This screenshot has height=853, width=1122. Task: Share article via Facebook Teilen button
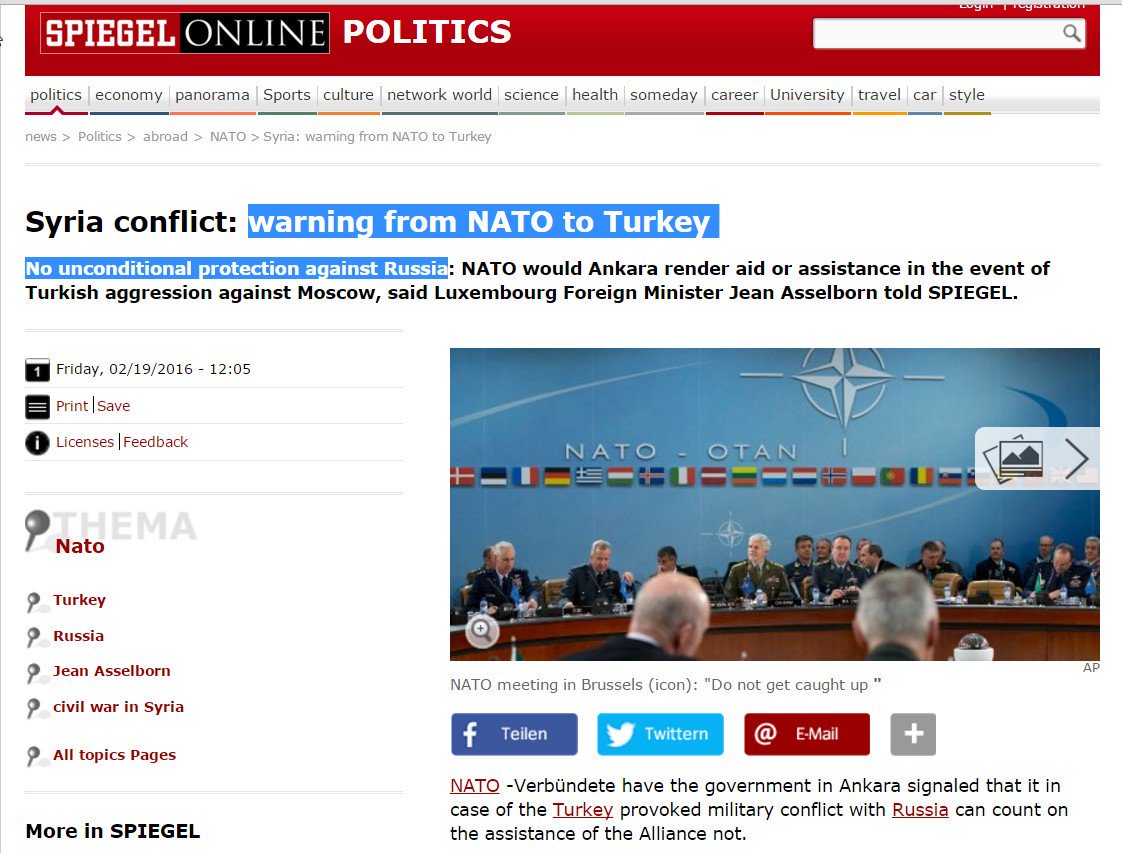tap(514, 734)
